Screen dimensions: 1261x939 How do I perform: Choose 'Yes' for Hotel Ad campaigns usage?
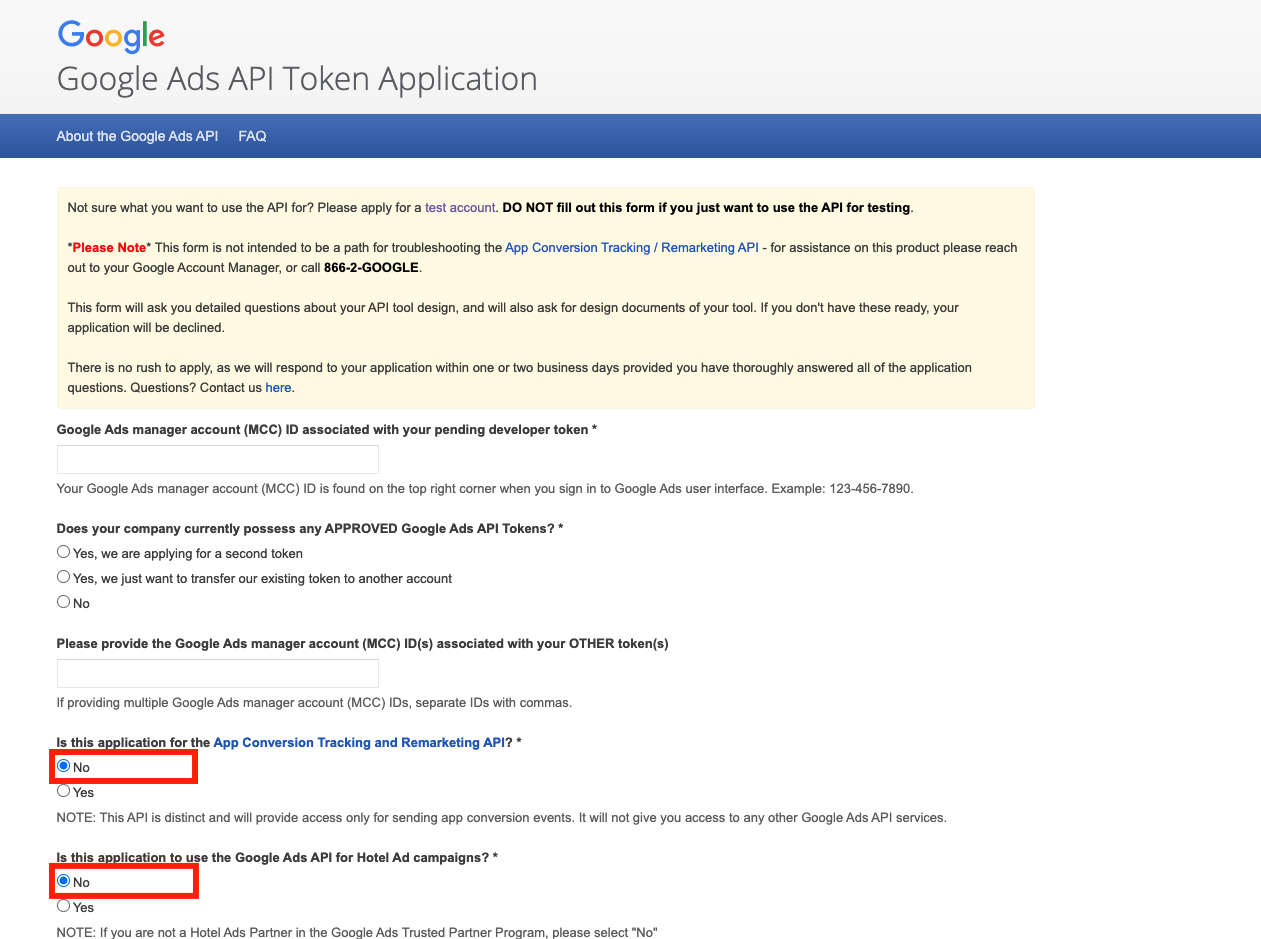[63, 905]
